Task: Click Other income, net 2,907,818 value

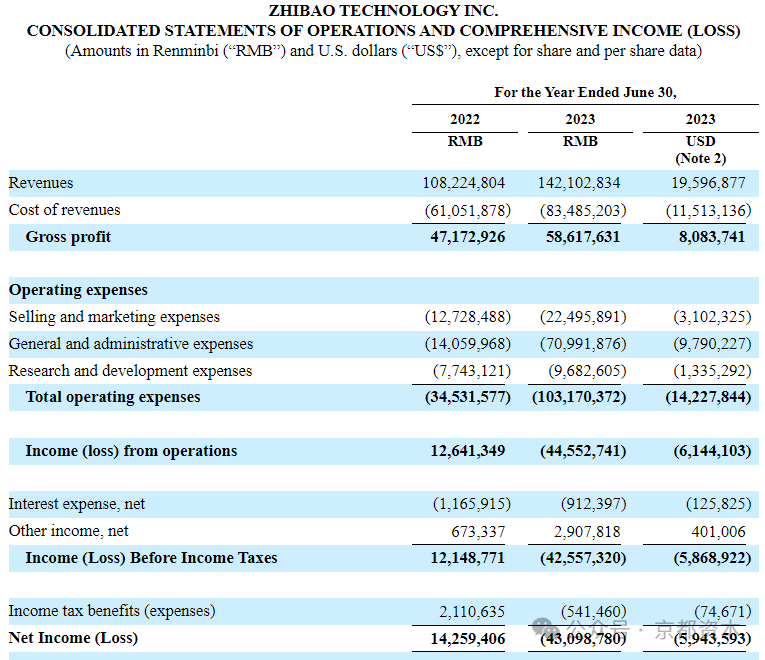Action: click(x=587, y=531)
